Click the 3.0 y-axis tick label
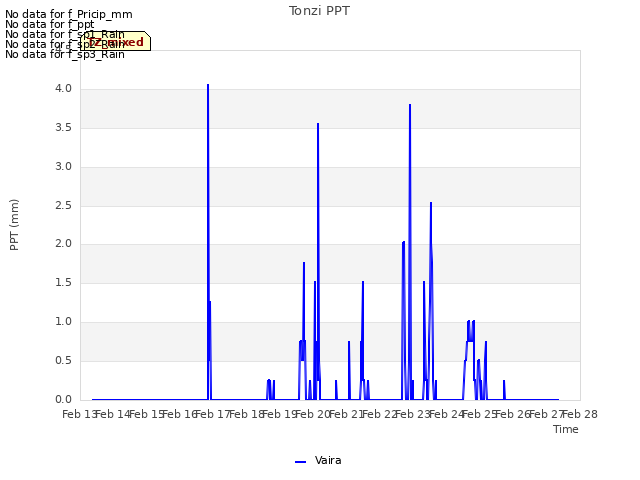Image resolution: width=640 pixels, height=480 pixels. (x=63, y=167)
